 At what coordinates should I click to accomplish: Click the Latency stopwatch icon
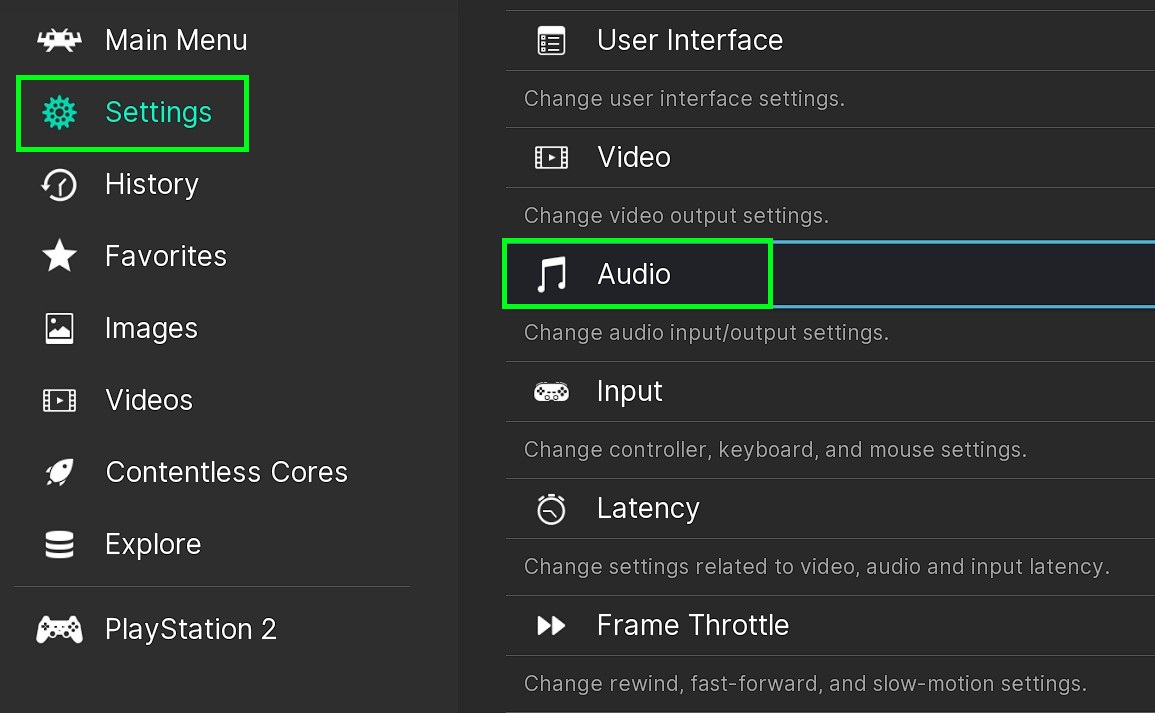click(551, 508)
